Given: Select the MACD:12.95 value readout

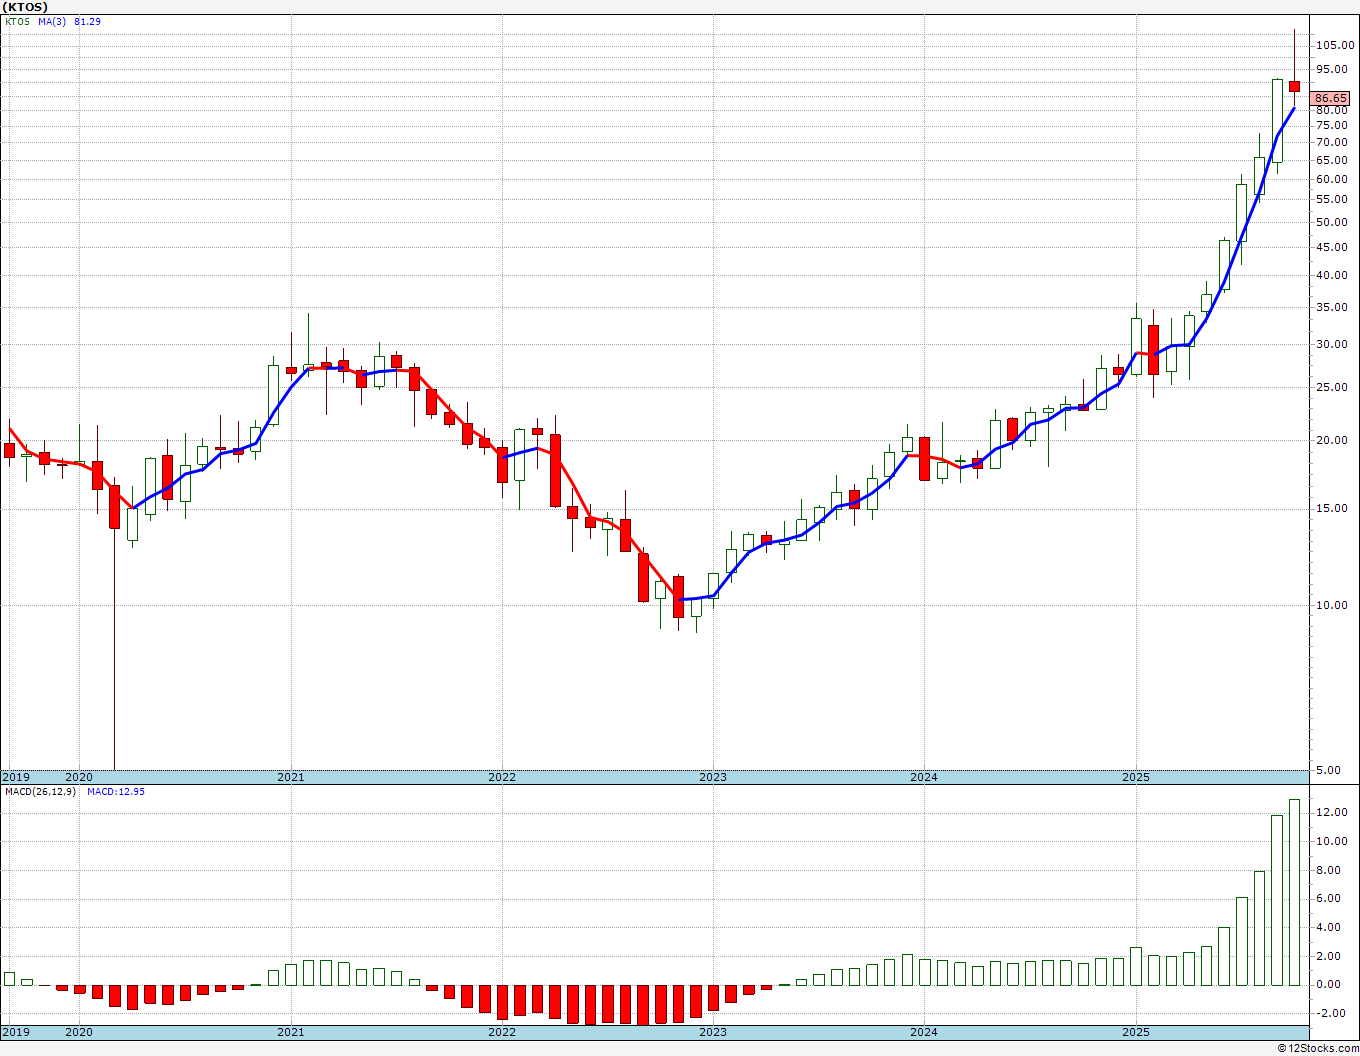Looking at the screenshot, I should point(116,792).
